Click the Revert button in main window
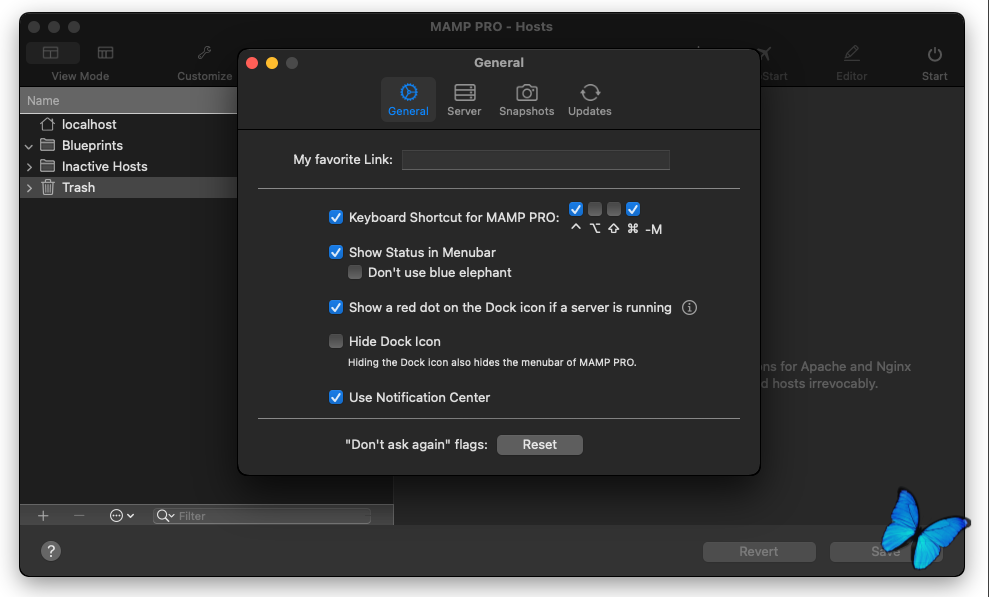Screen dimensions: 989x597 point(759,552)
